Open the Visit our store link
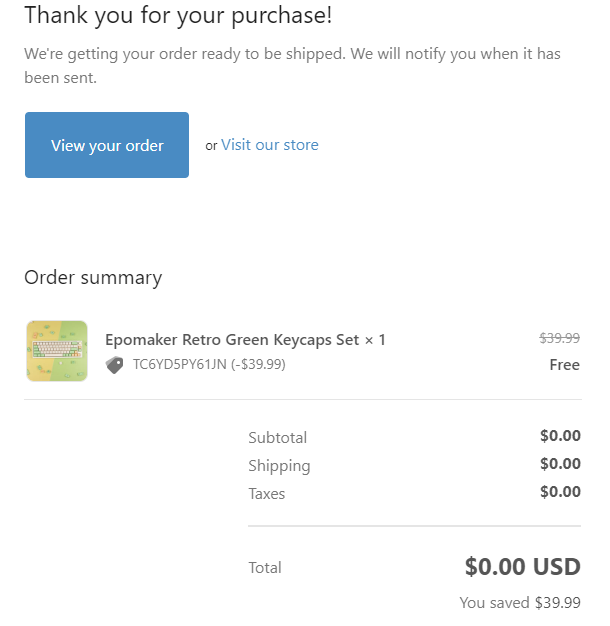The width and height of the screenshot is (610, 626). click(x=270, y=145)
